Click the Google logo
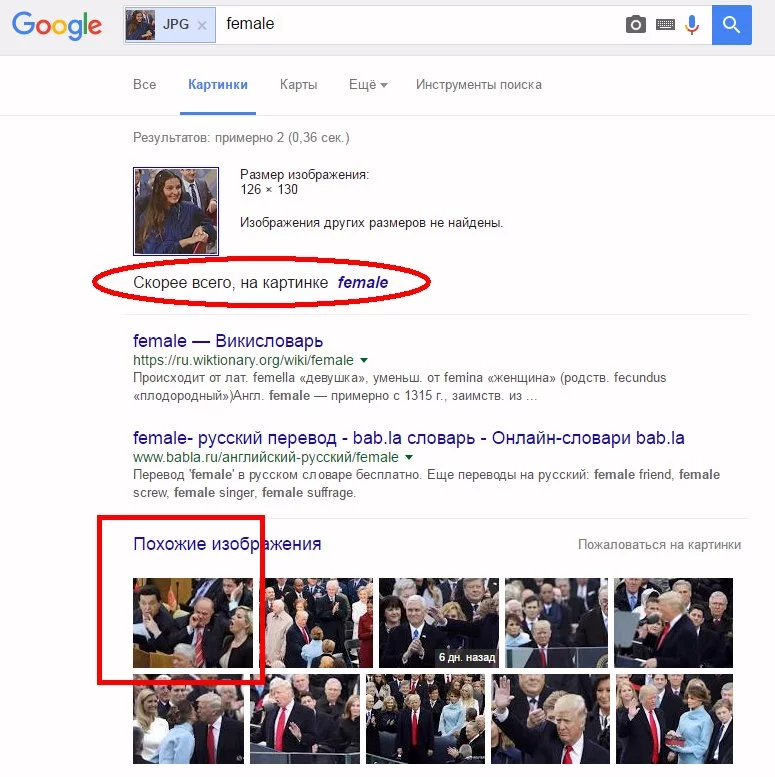775x777 pixels. 56,25
